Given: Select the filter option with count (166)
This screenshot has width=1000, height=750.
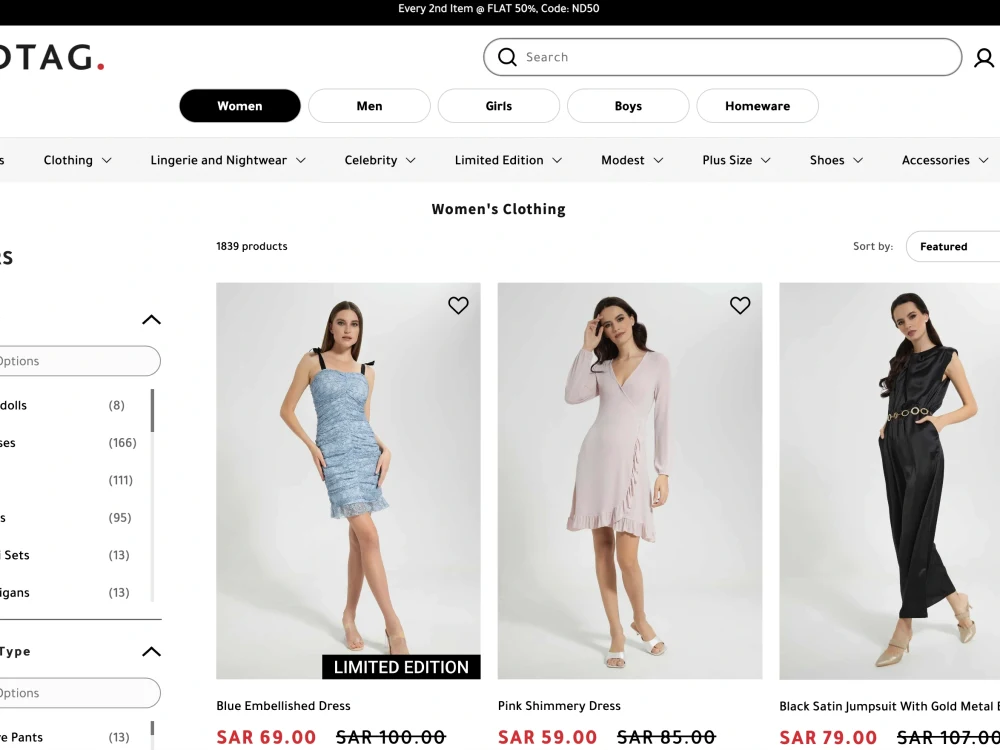Looking at the screenshot, I should point(67,443).
